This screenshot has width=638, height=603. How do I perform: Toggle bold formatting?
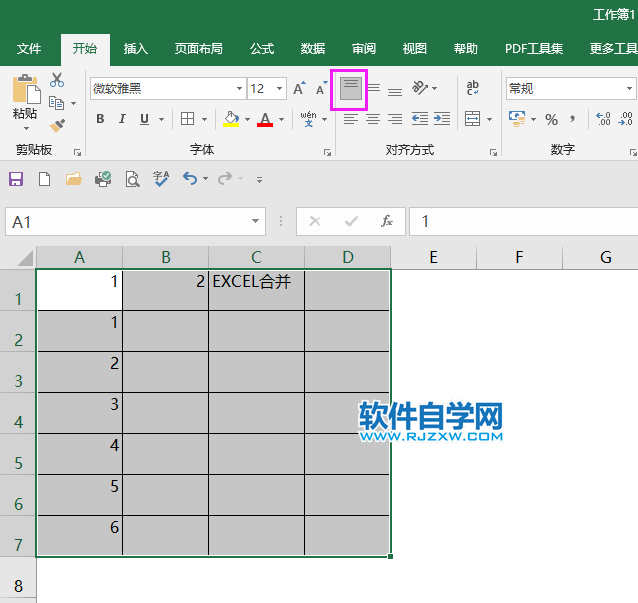100,119
